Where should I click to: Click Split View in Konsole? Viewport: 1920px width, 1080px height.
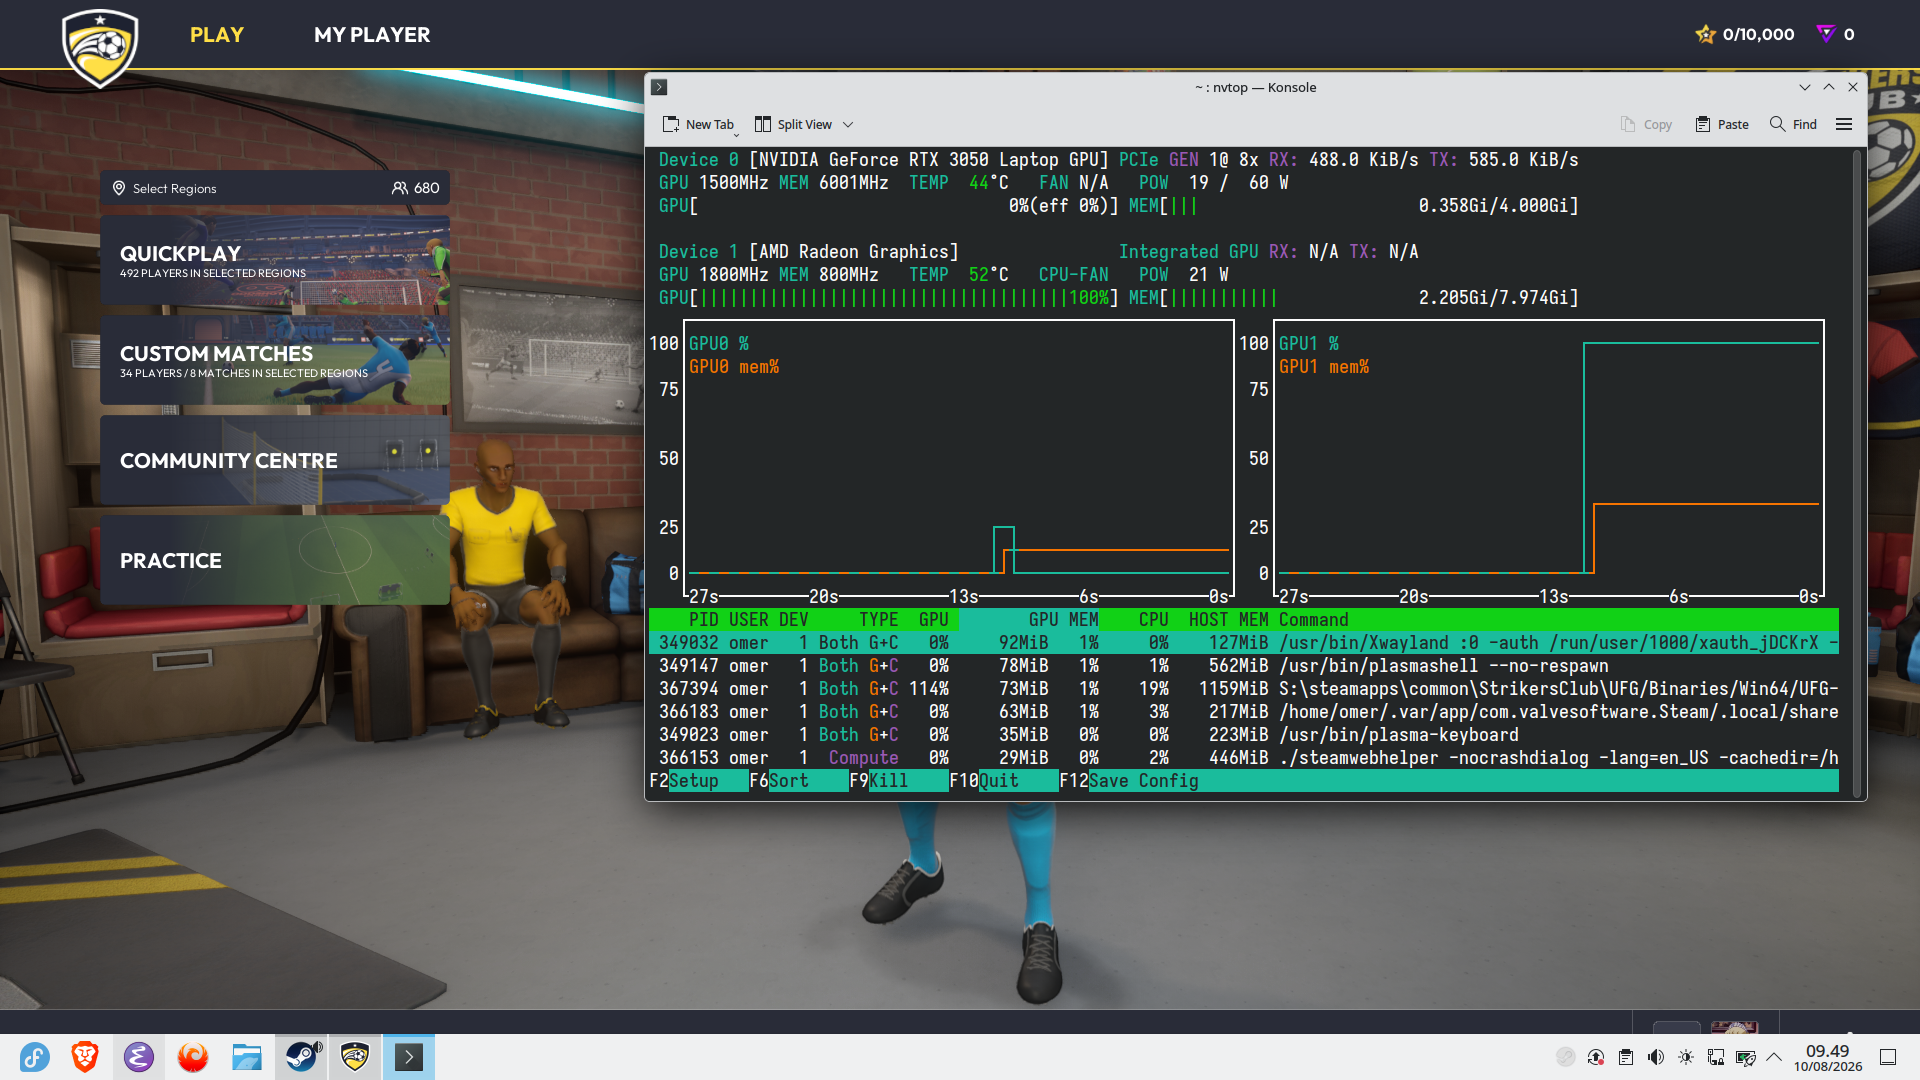[x=793, y=124]
